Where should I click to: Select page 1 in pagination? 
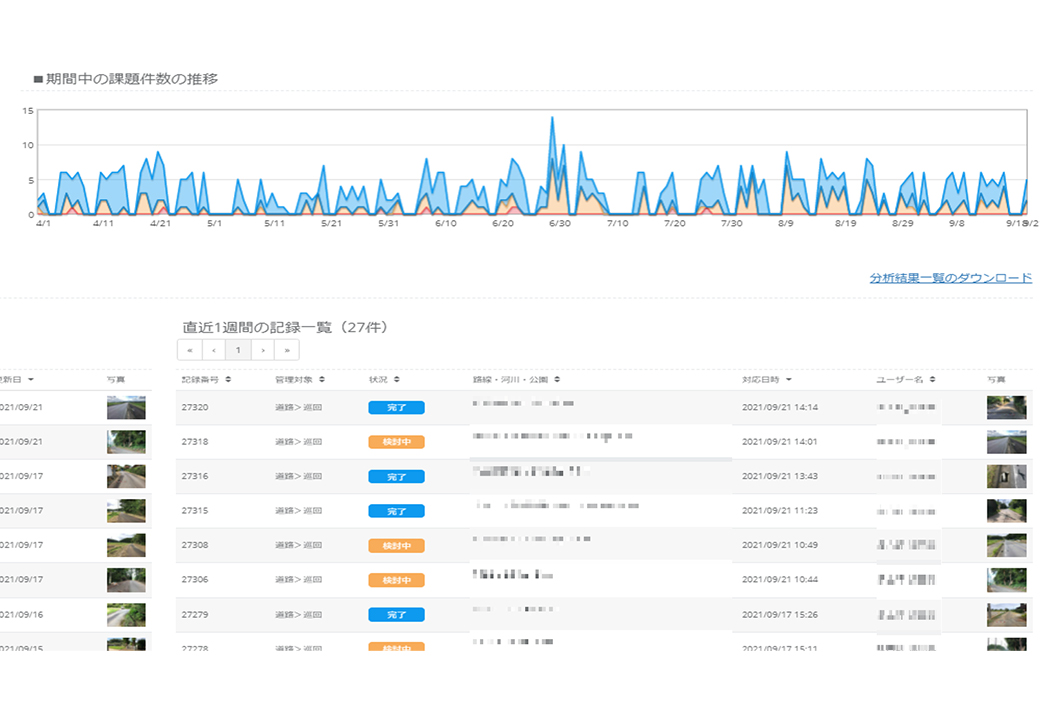click(238, 350)
